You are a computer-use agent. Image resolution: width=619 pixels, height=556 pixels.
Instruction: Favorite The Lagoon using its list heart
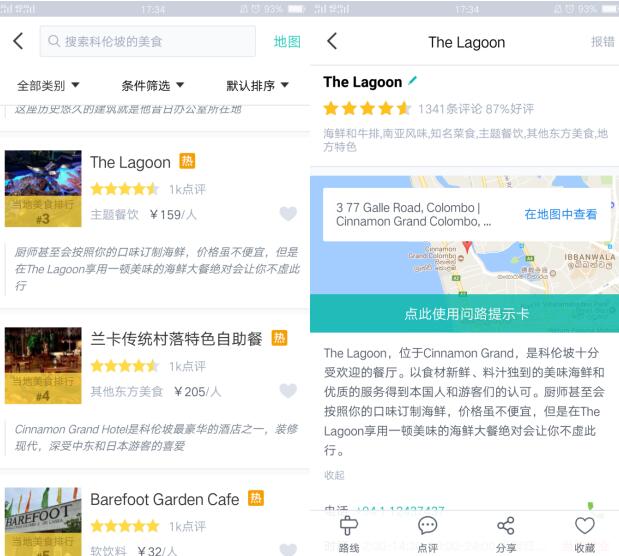click(x=288, y=214)
